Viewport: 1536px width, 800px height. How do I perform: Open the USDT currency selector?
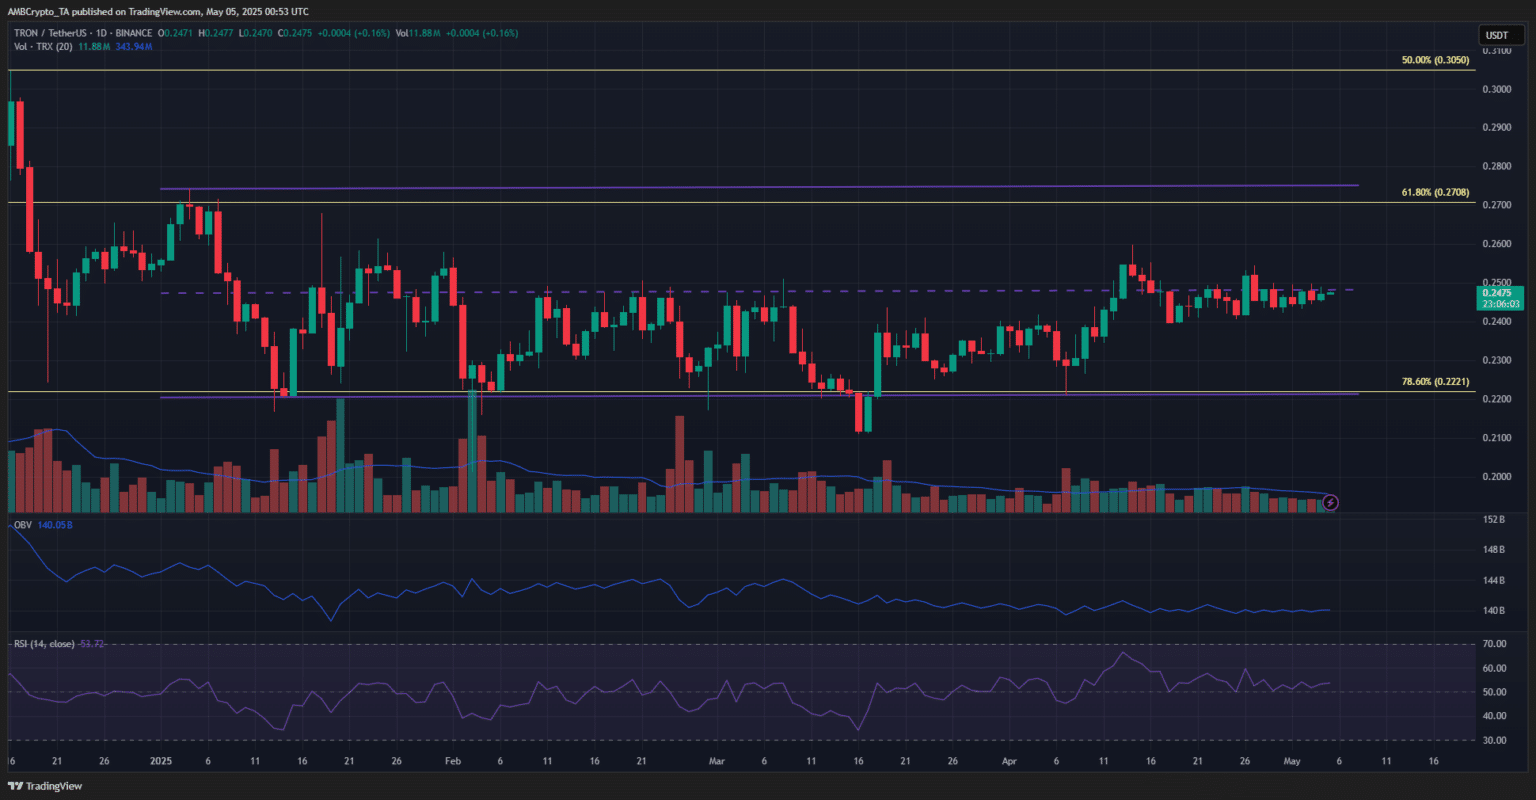click(x=1496, y=35)
